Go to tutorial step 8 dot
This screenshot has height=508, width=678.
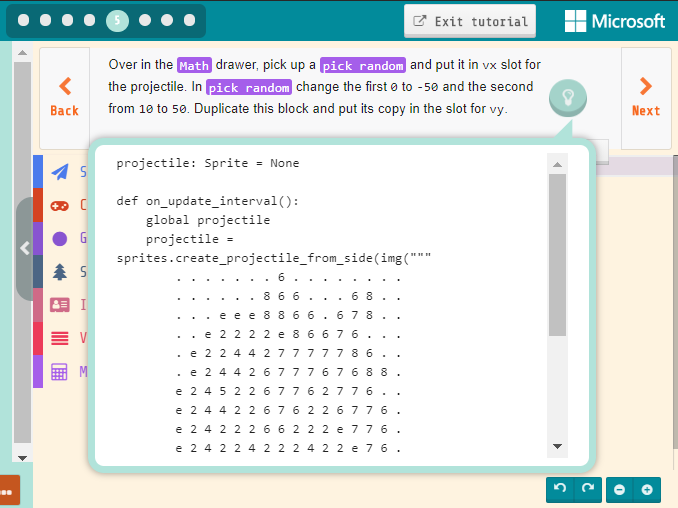click(x=189, y=20)
